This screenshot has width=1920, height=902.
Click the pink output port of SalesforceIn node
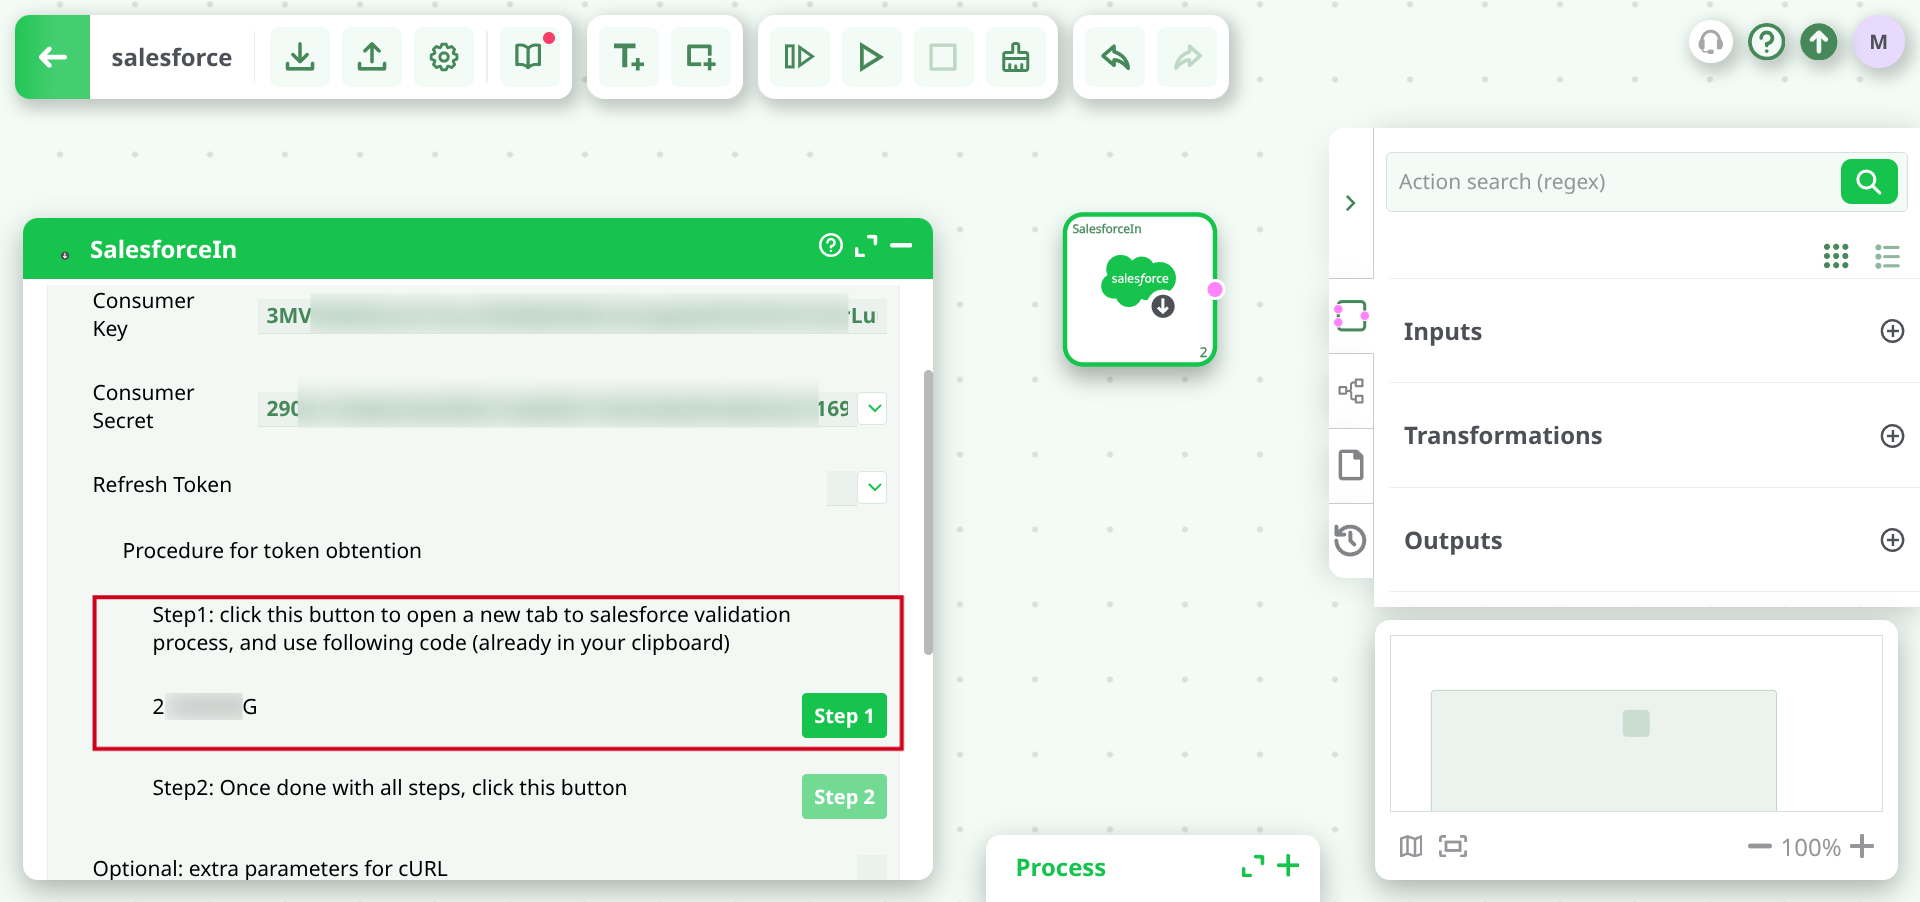(1215, 289)
